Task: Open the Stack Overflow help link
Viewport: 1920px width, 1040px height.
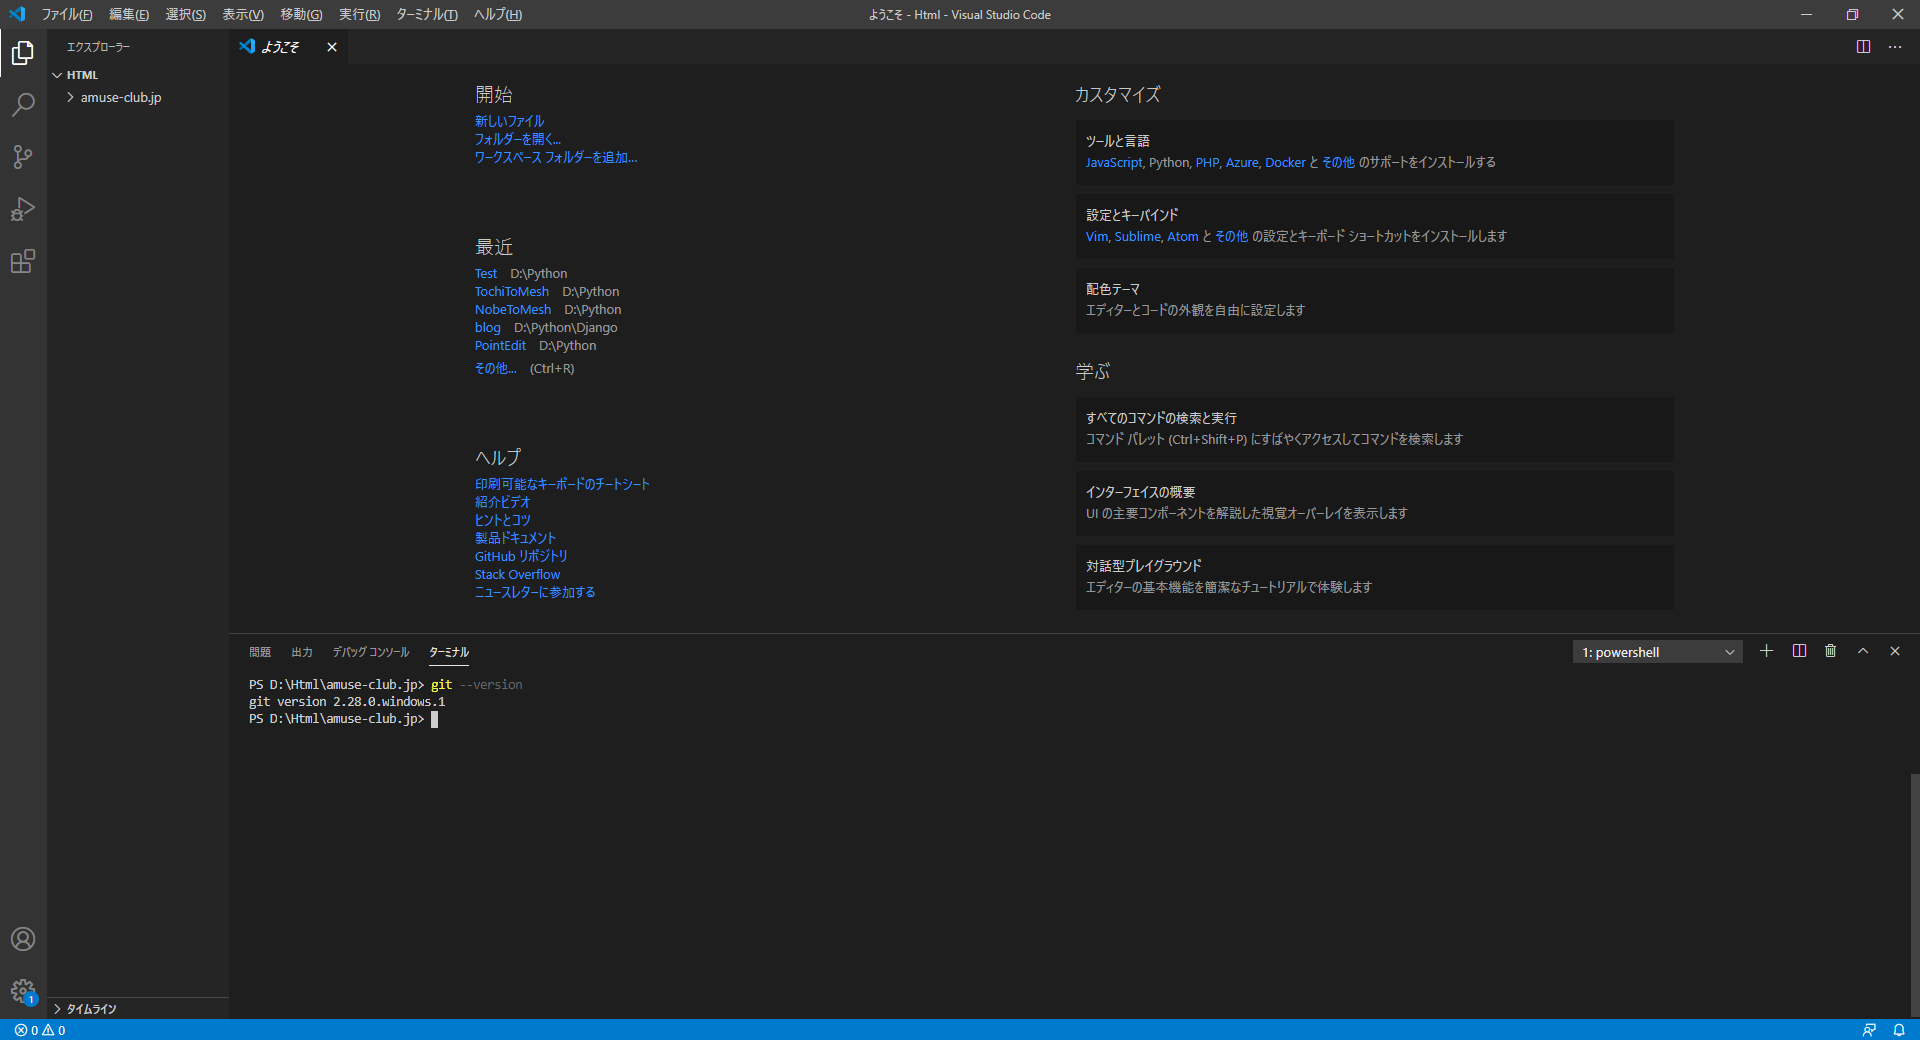Action: click(516, 574)
